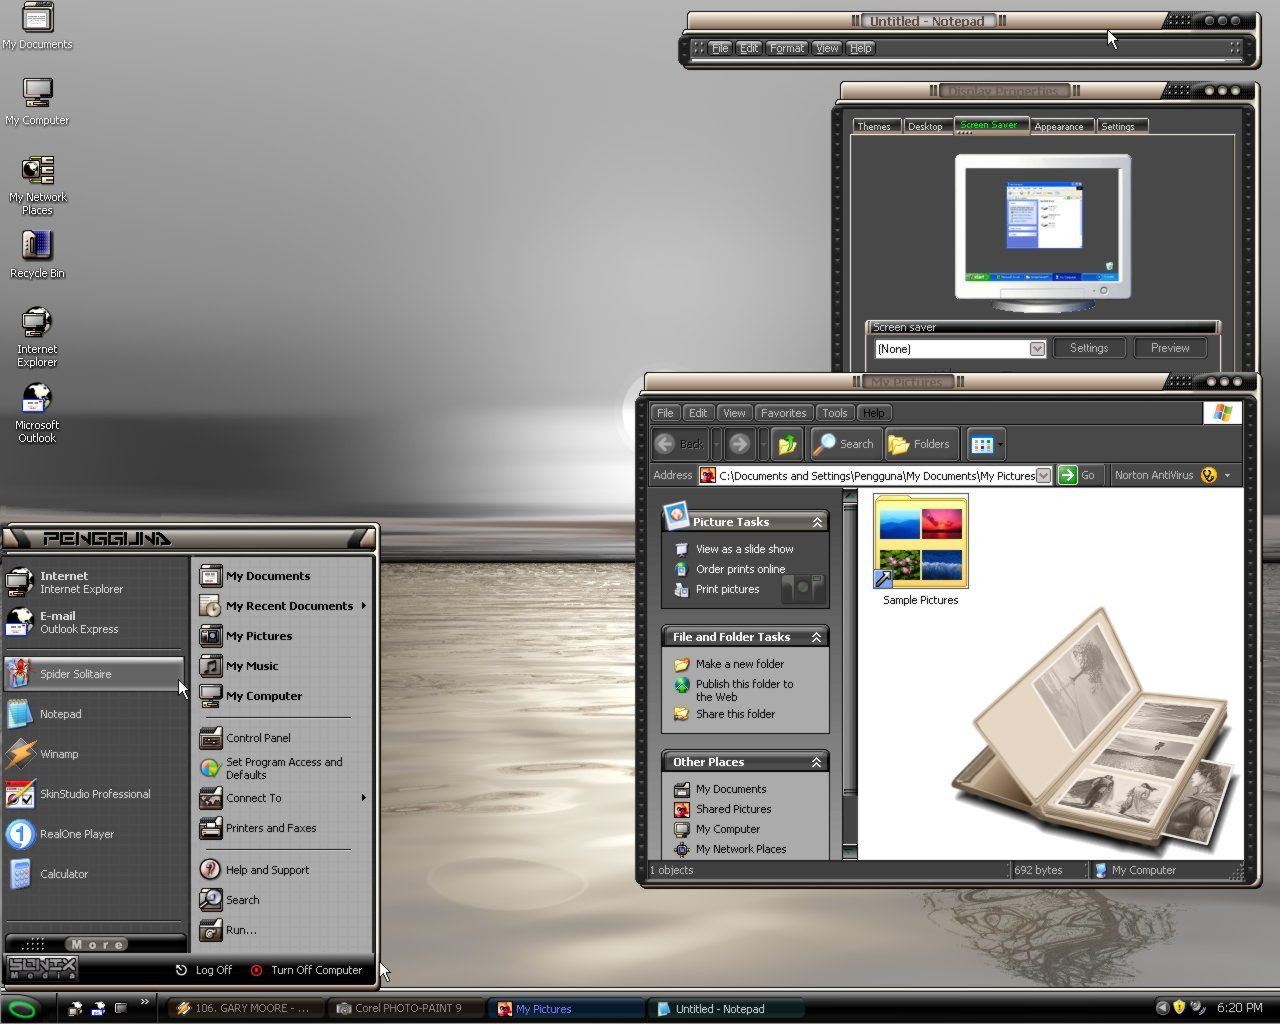Click View as a slide show link
1280x1024 pixels.
point(745,549)
